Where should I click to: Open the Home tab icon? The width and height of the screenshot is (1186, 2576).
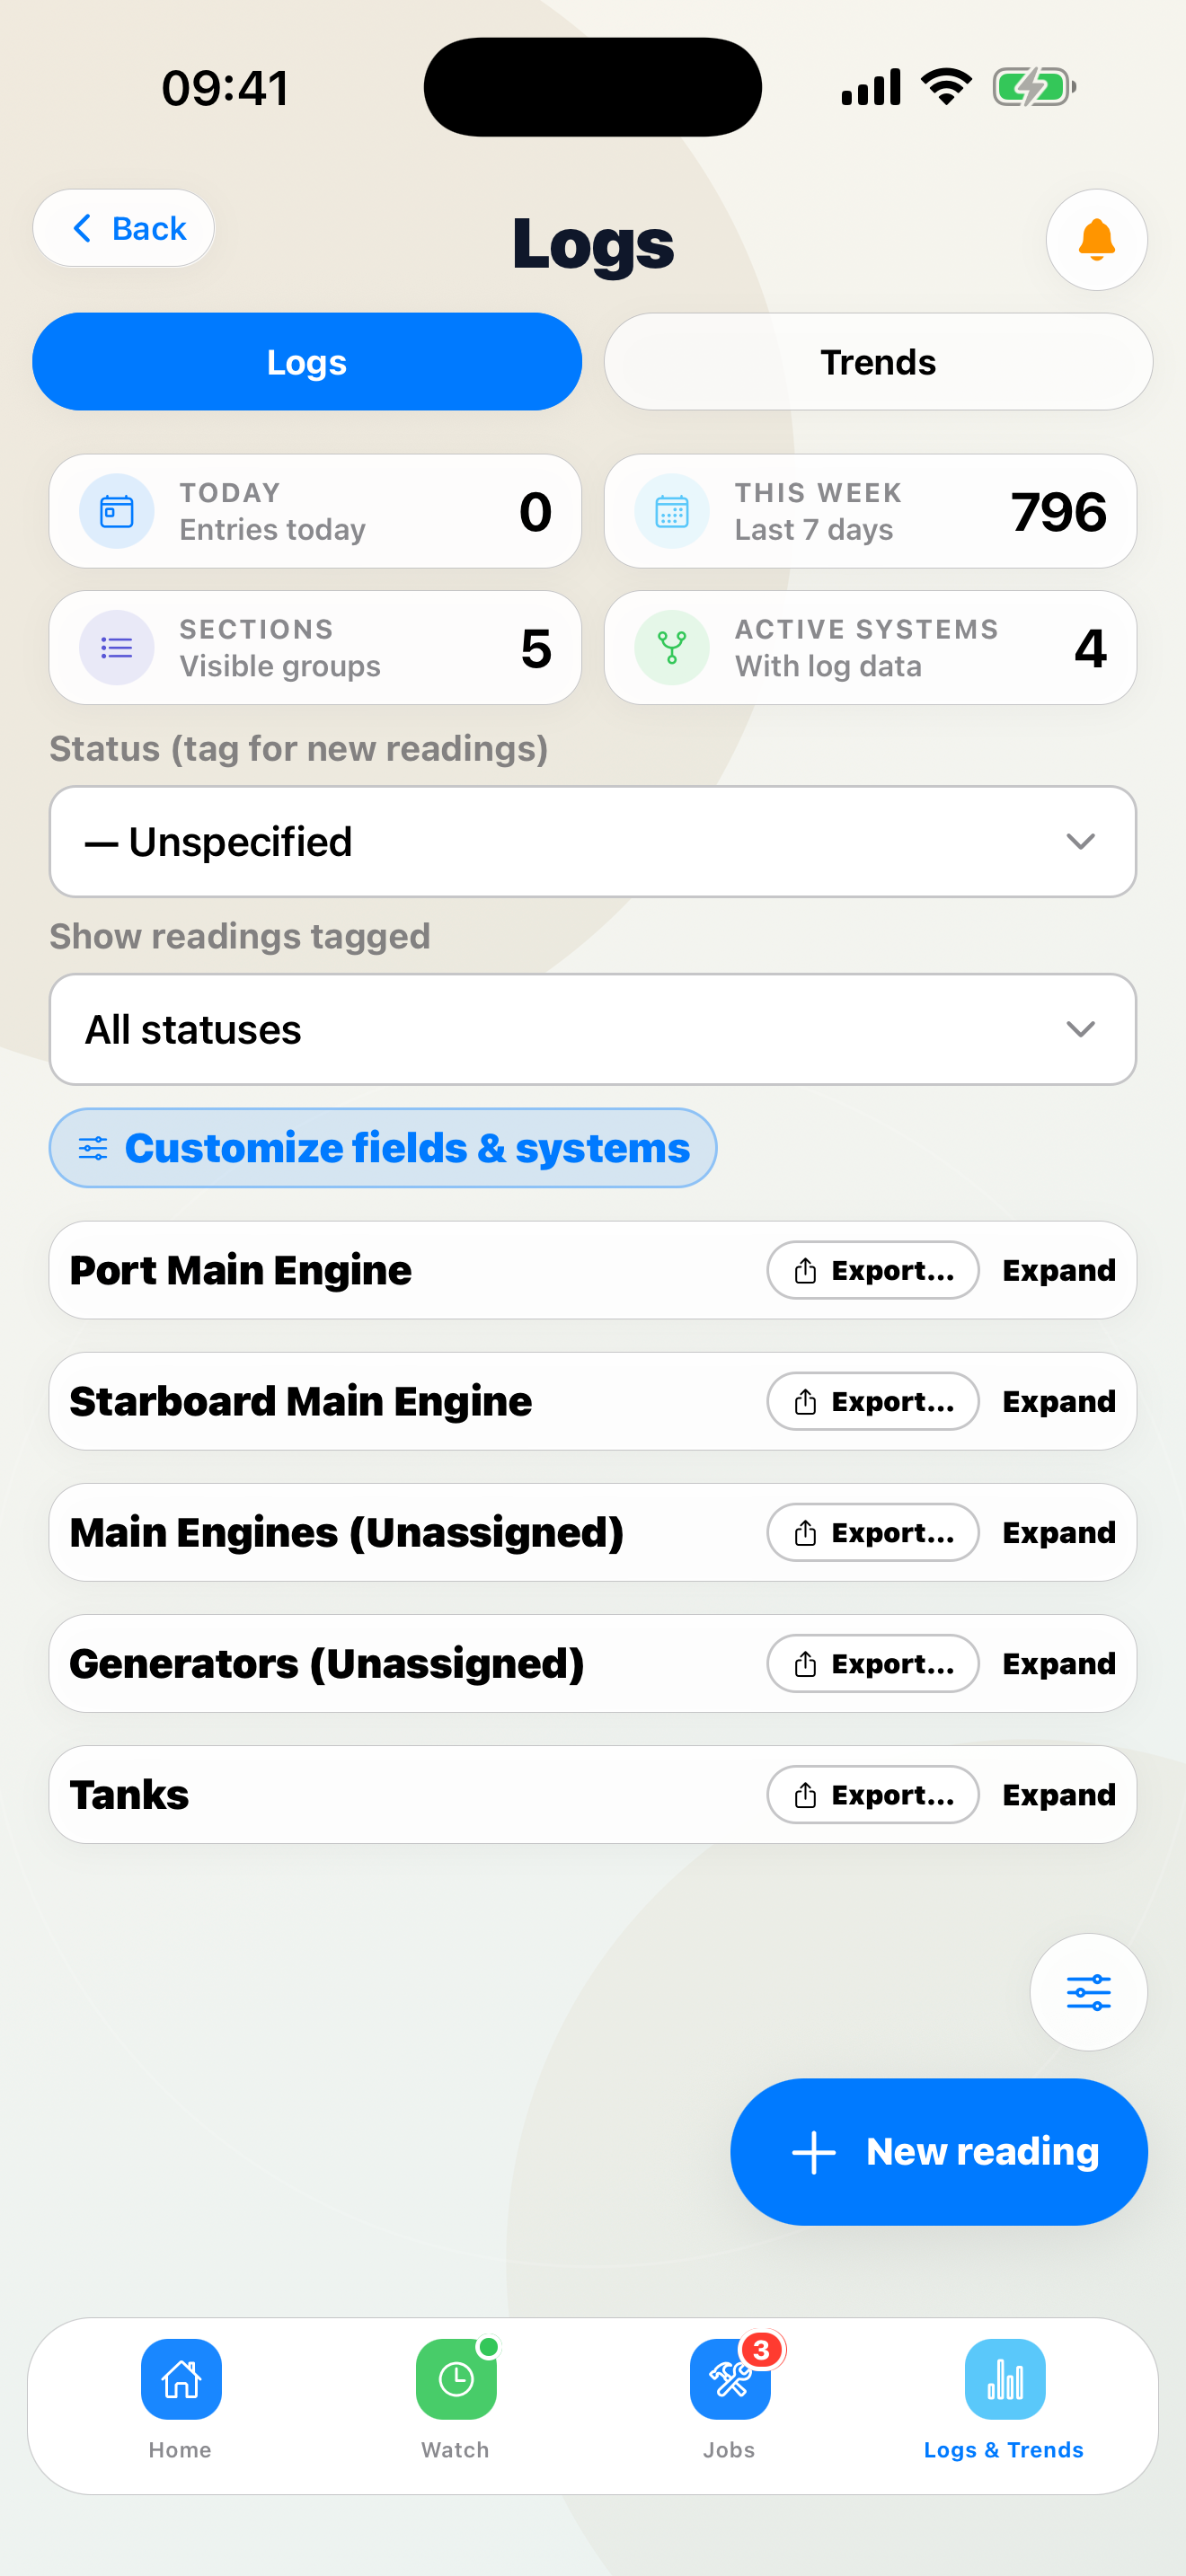click(181, 2379)
